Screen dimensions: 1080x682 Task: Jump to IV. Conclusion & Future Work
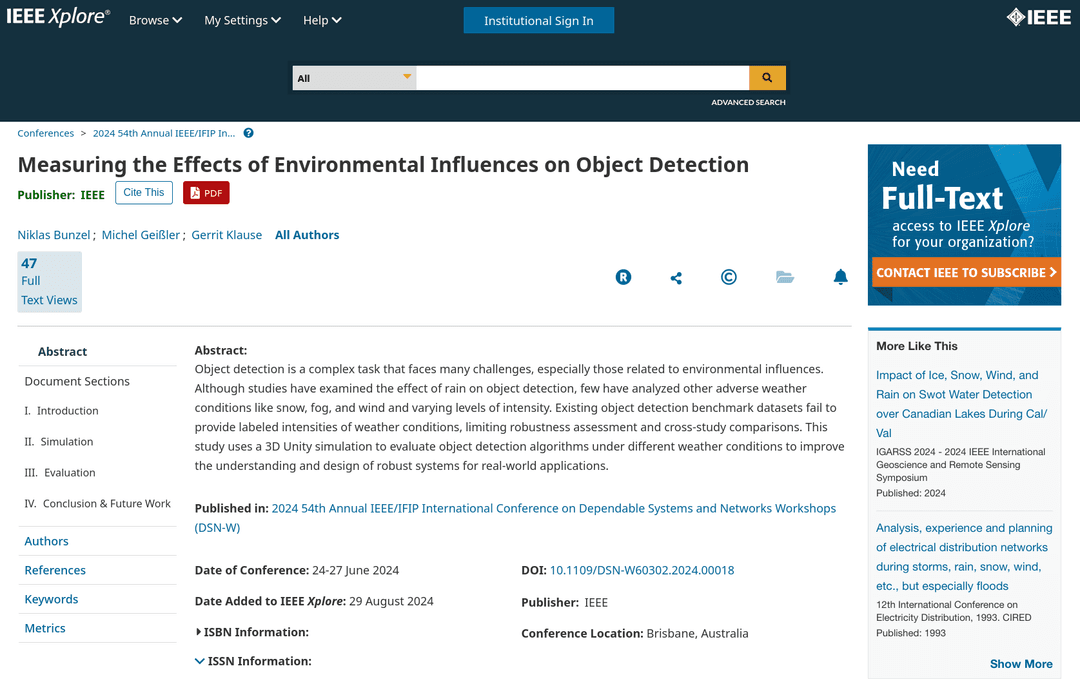pyautogui.click(x=97, y=504)
